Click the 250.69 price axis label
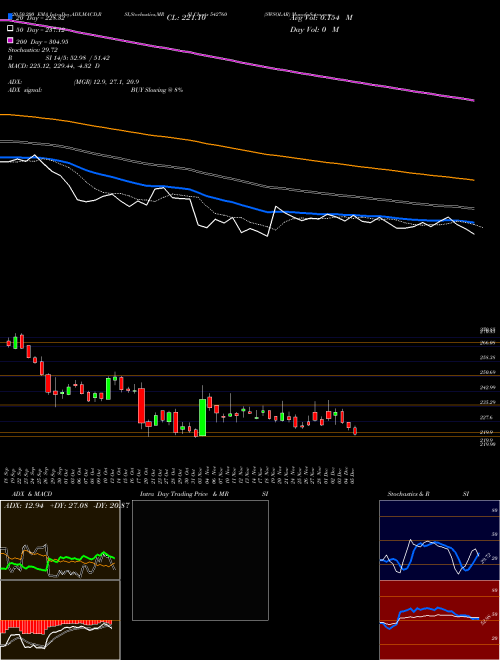 click(487, 372)
